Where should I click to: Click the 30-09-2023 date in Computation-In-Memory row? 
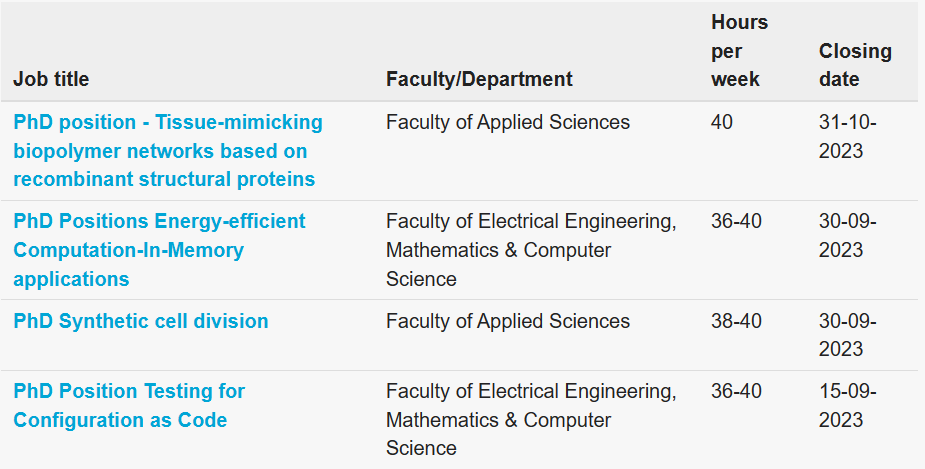848,235
